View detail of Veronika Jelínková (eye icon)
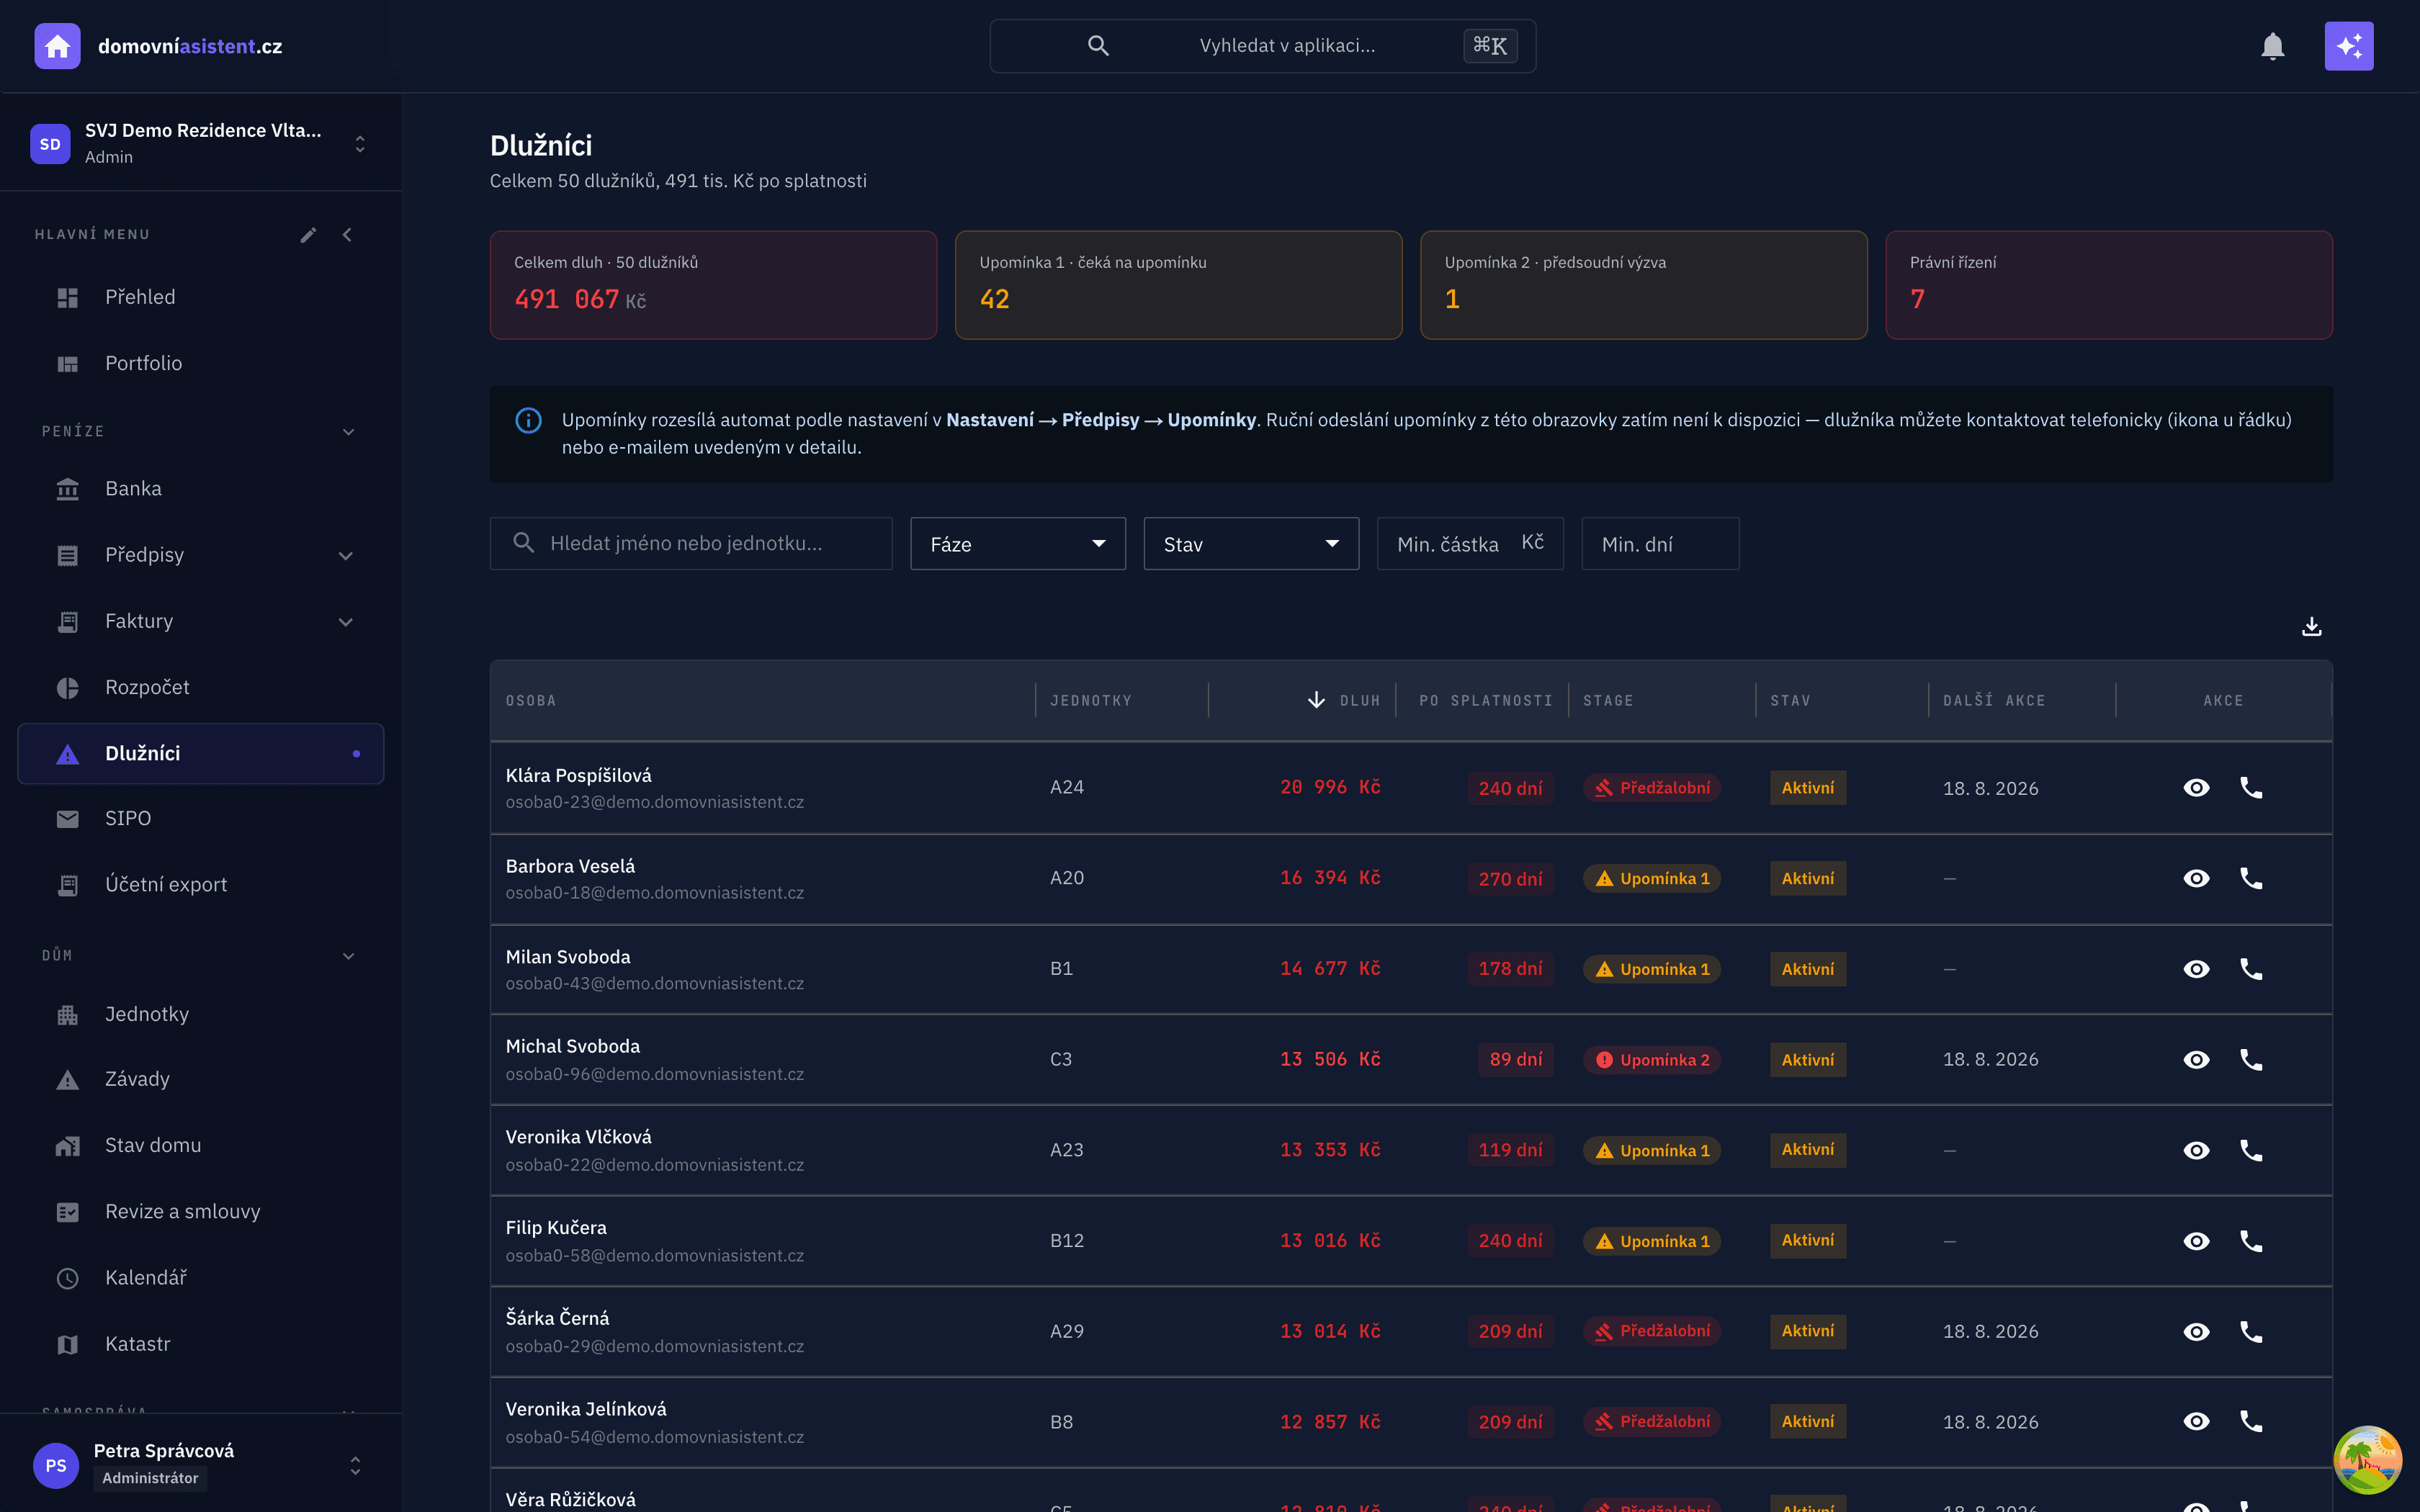The height and width of the screenshot is (1512, 2420). (2196, 1422)
